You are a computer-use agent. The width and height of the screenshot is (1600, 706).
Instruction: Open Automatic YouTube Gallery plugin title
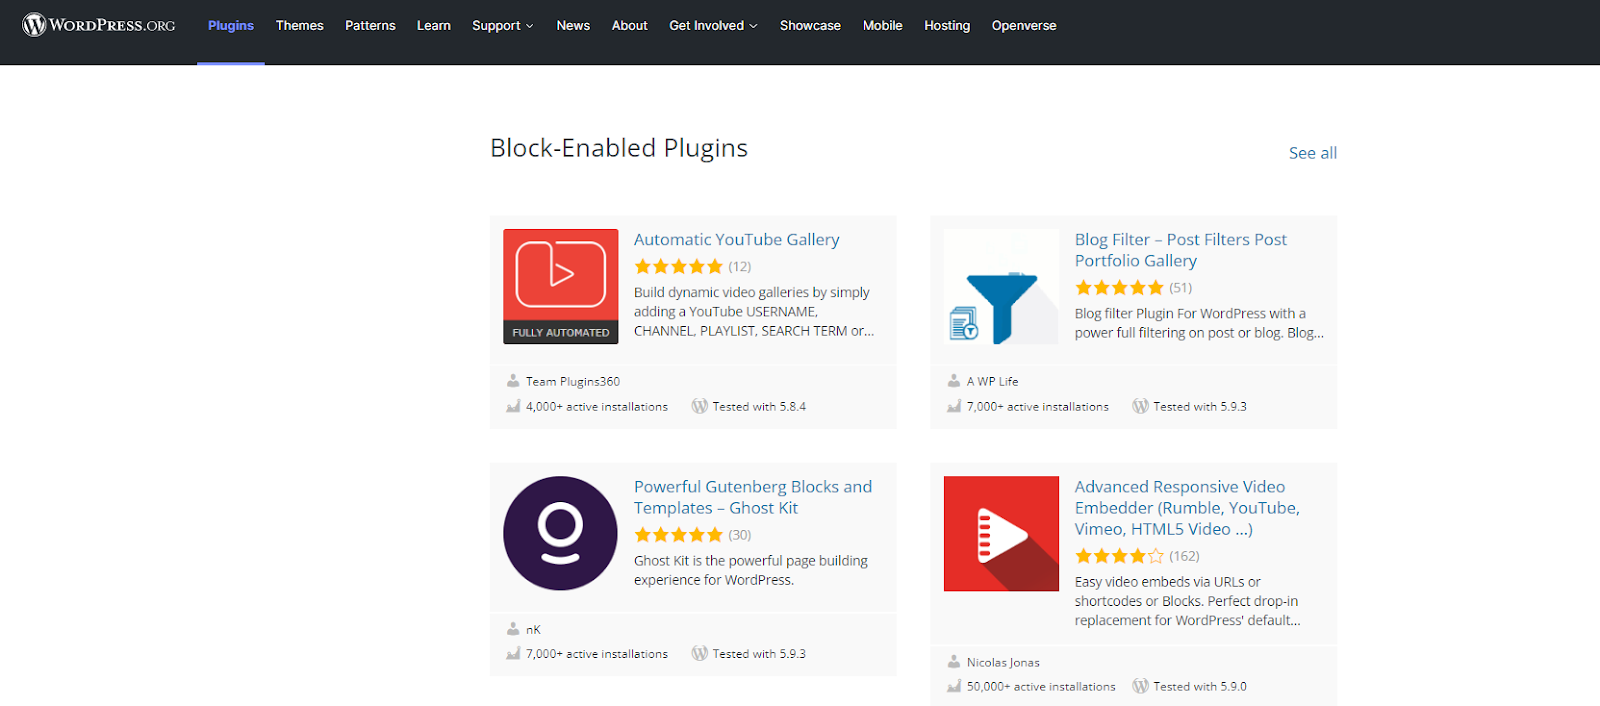[737, 240]
